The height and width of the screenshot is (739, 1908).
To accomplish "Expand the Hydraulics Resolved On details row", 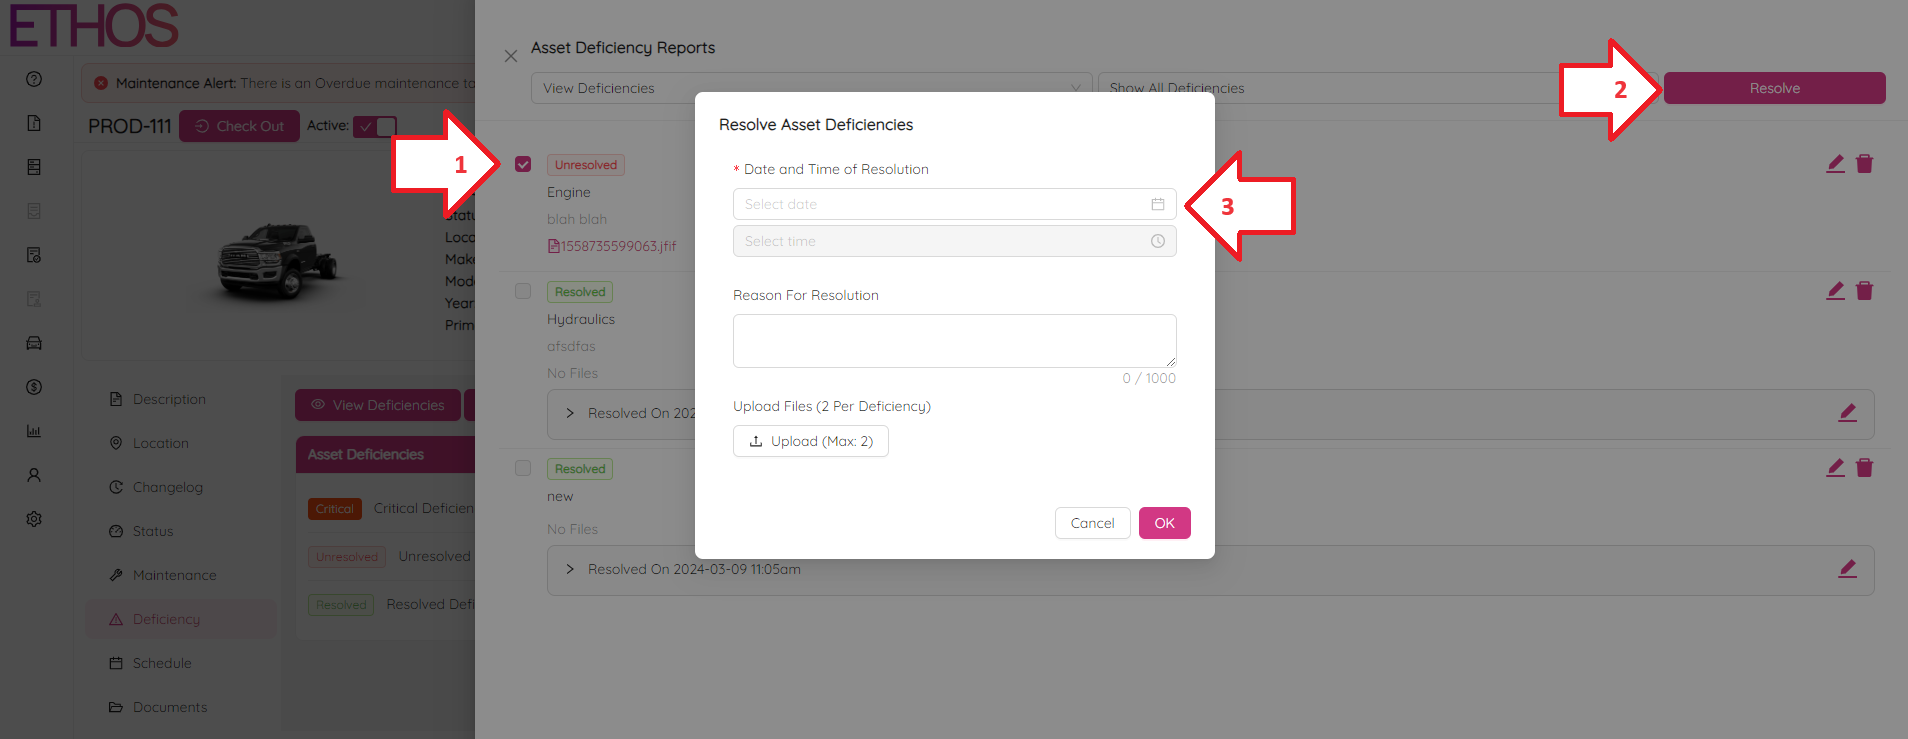I will tap(570, 413).
